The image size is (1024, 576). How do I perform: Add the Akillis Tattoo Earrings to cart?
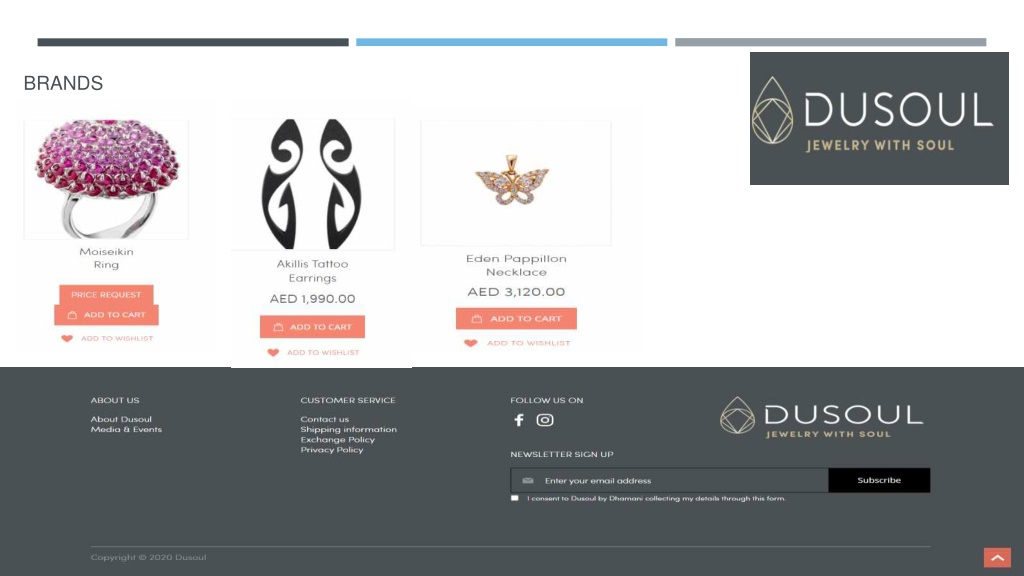coord(312,327)
